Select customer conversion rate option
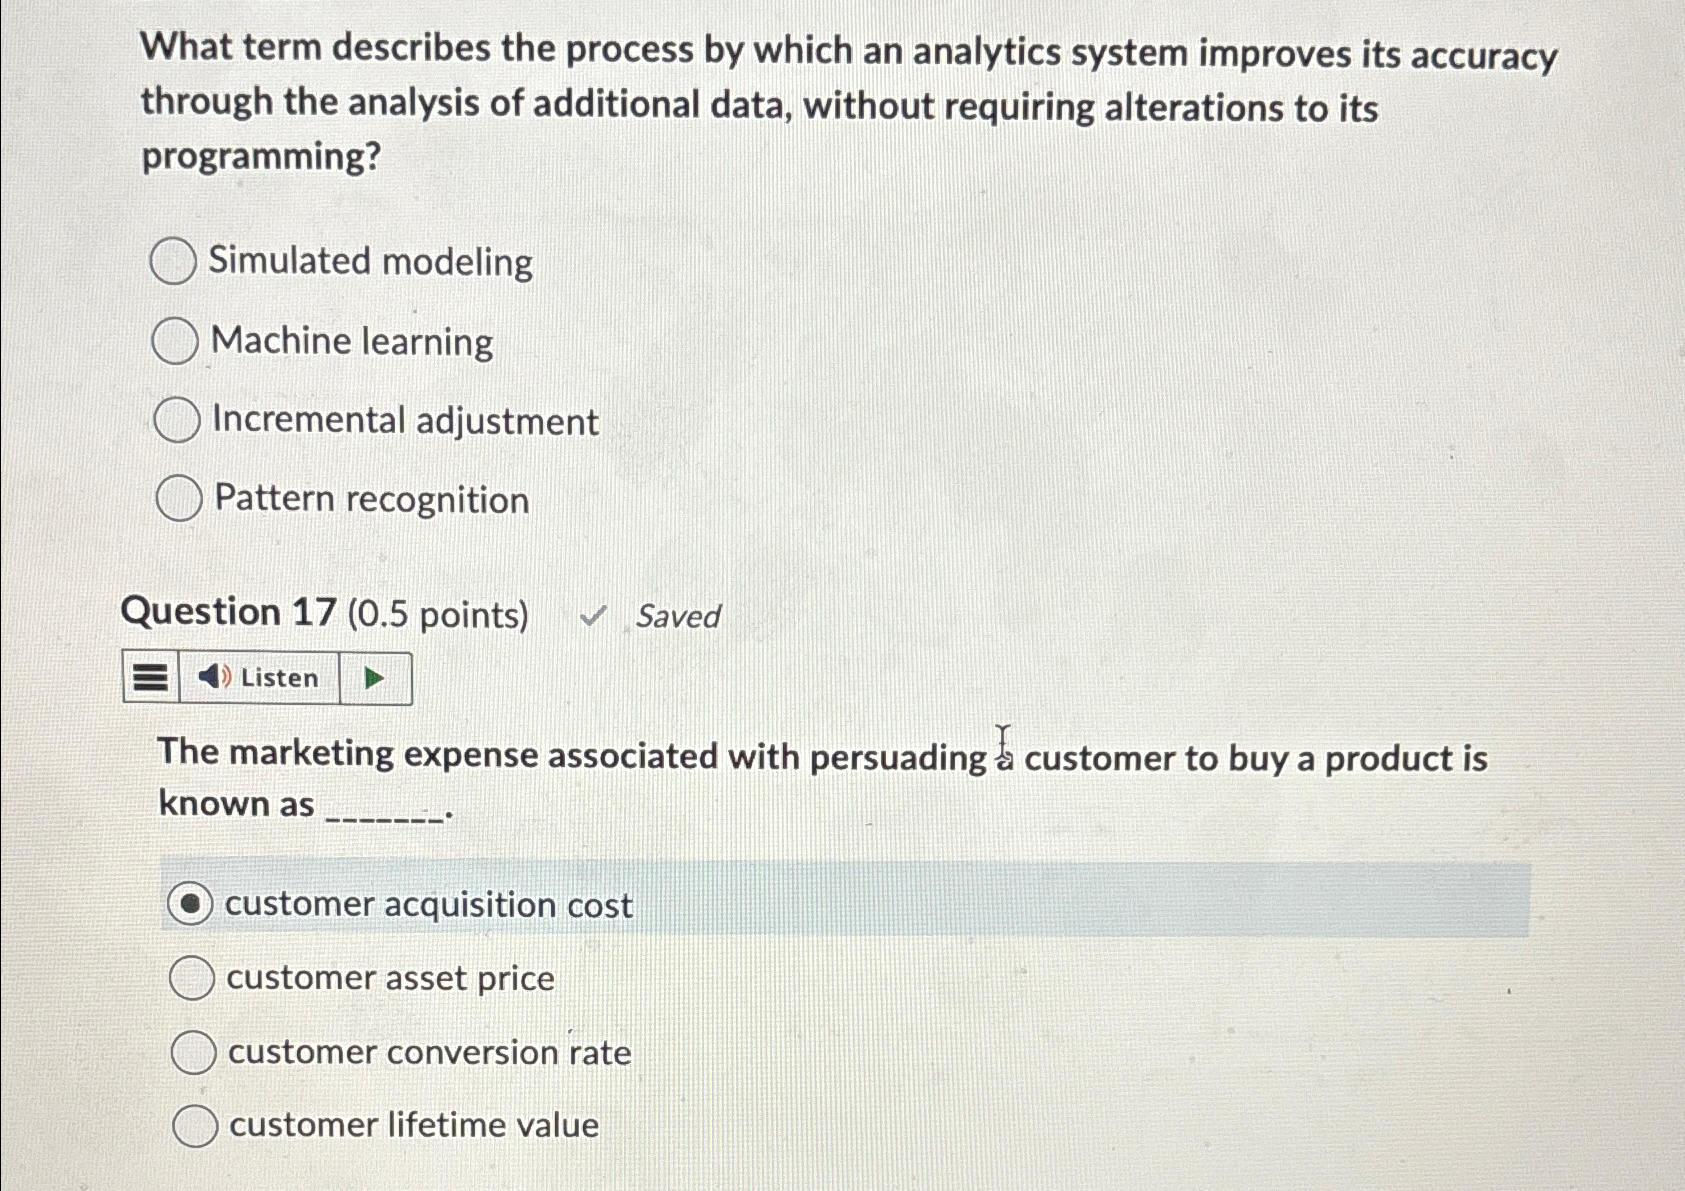 193,1052
